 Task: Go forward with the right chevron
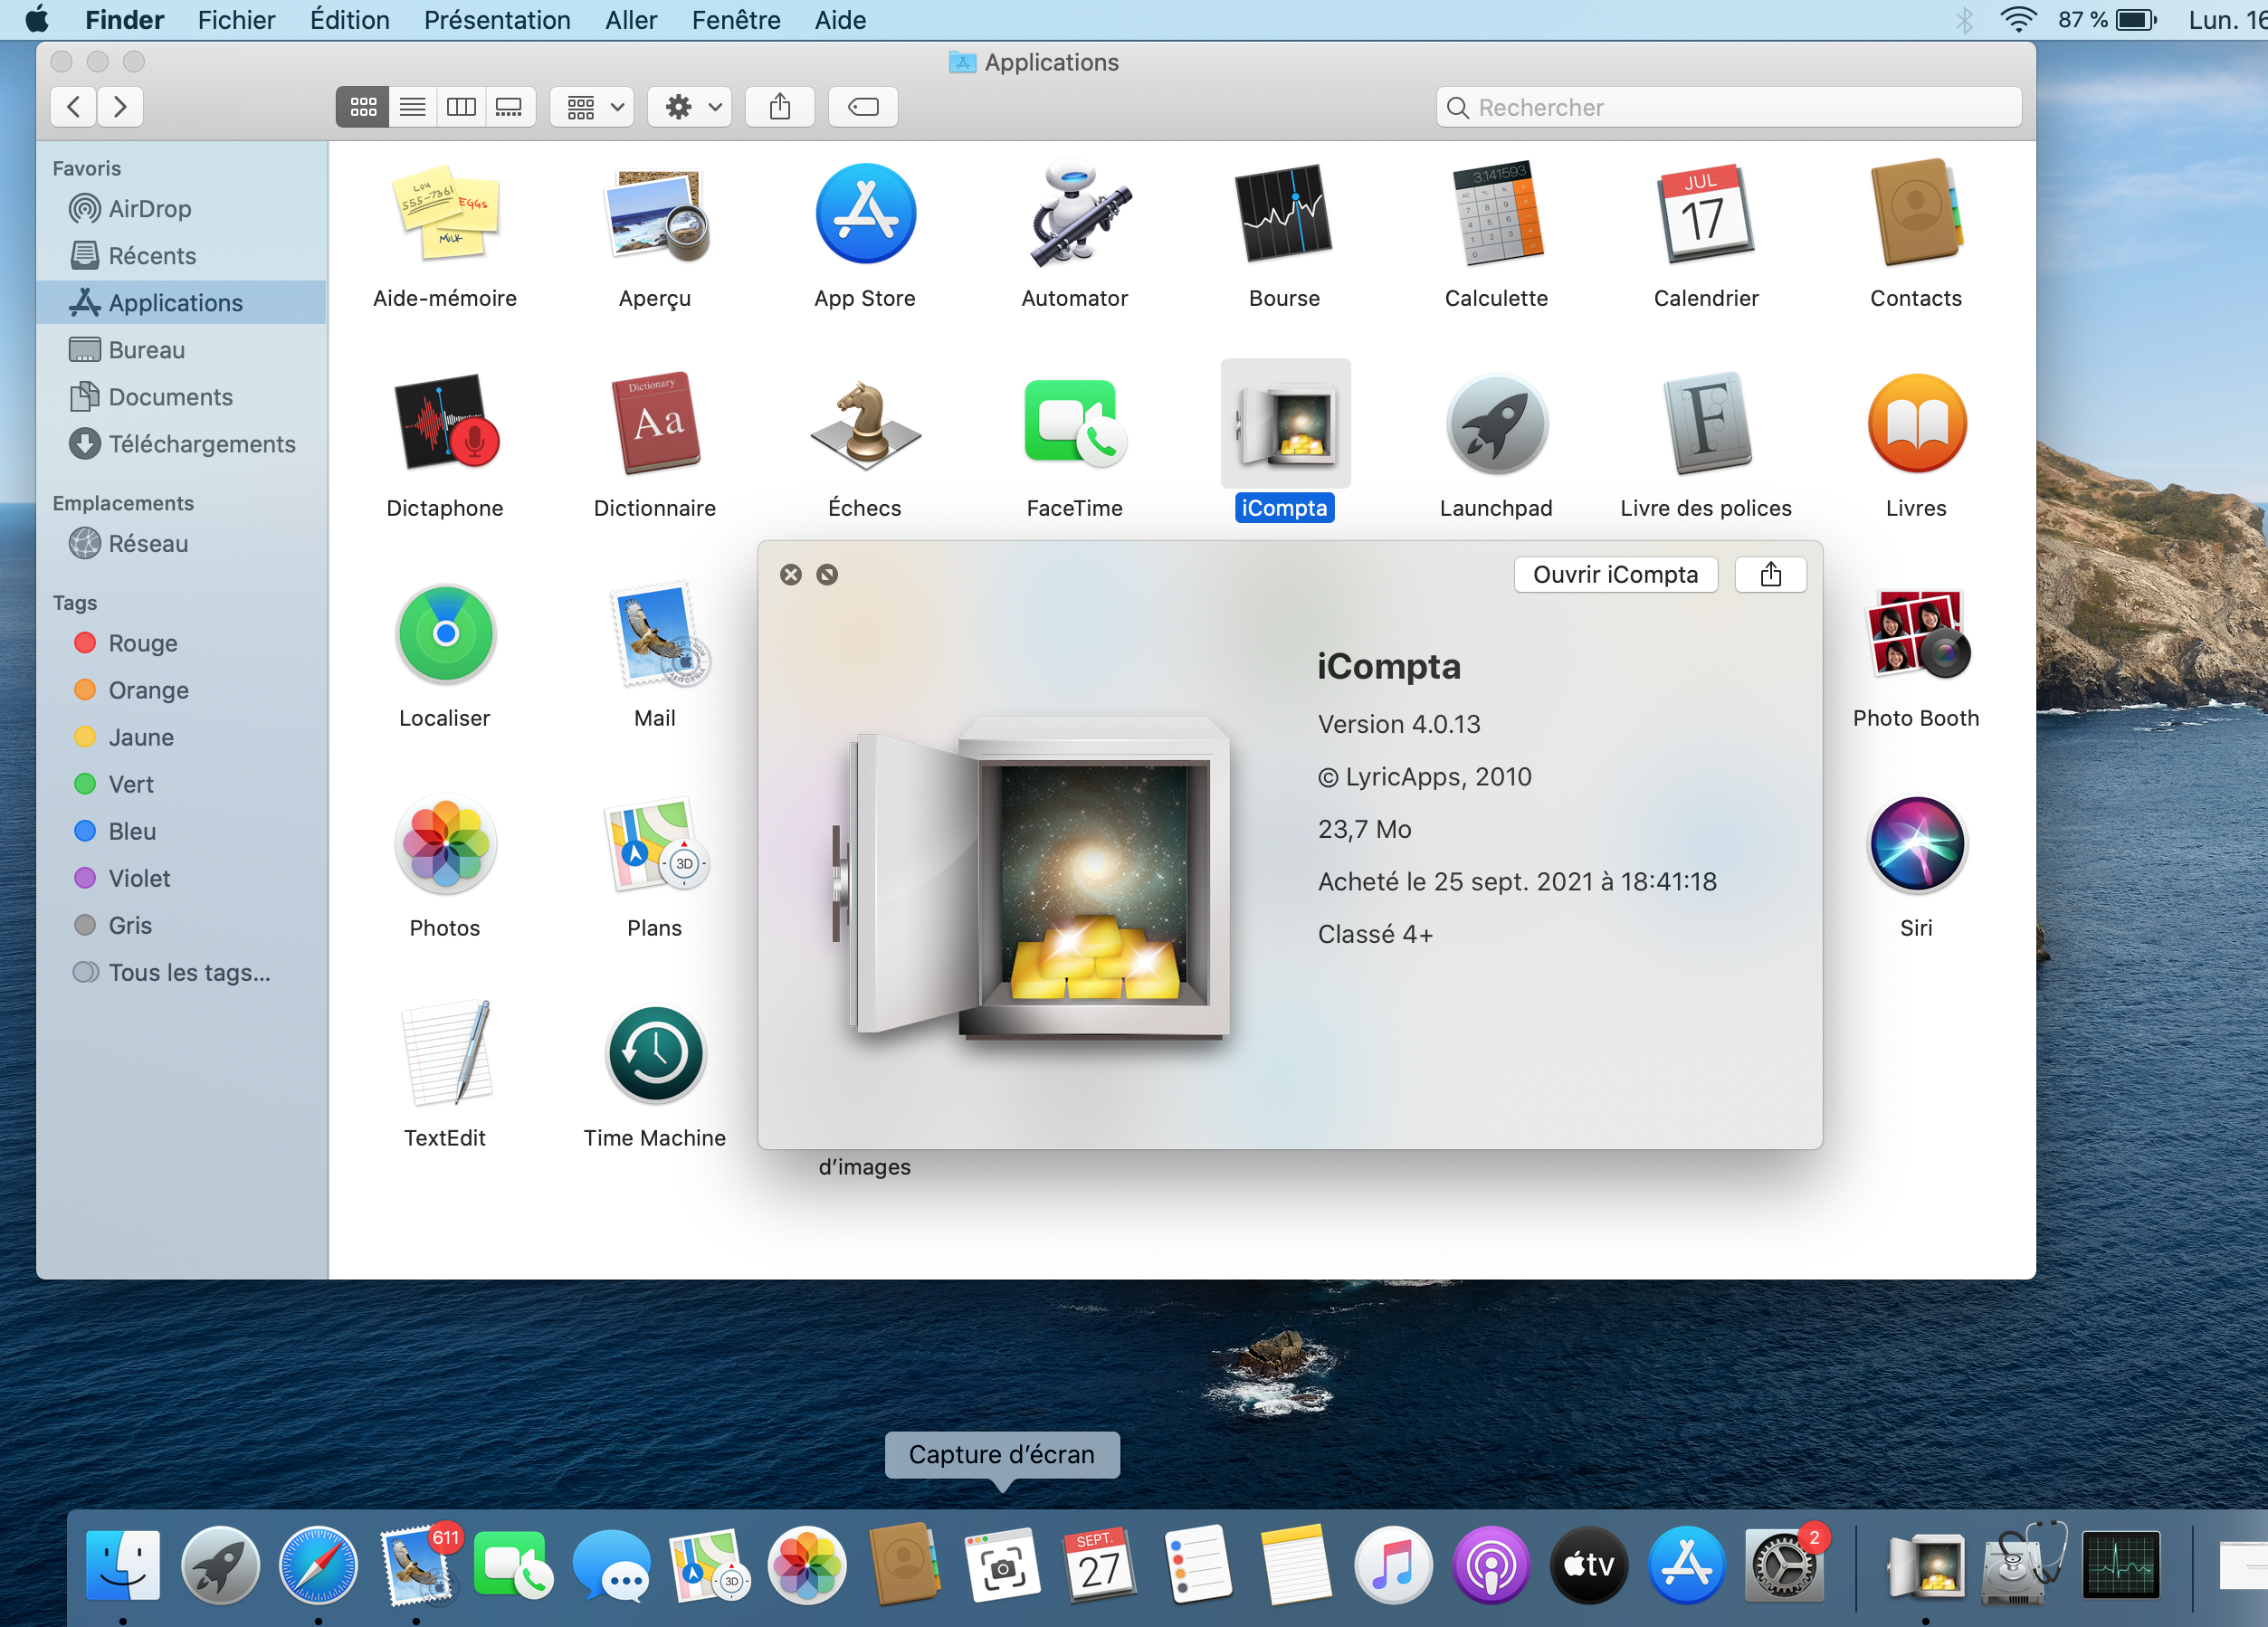(x=120, y=107)
